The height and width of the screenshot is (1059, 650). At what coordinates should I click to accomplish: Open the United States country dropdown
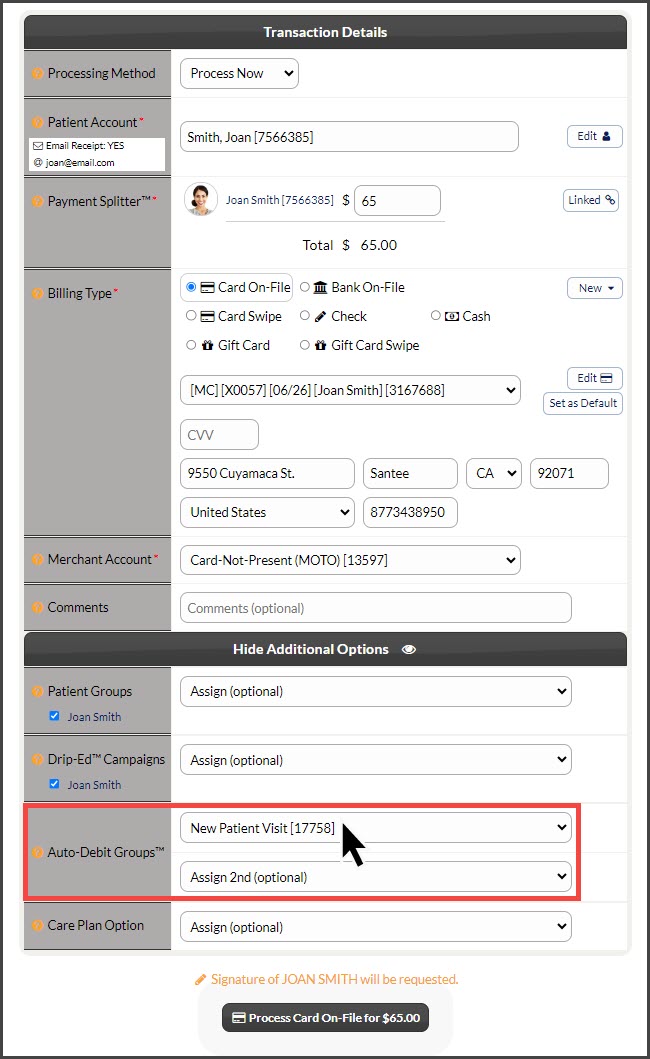(x=267, y=512)
